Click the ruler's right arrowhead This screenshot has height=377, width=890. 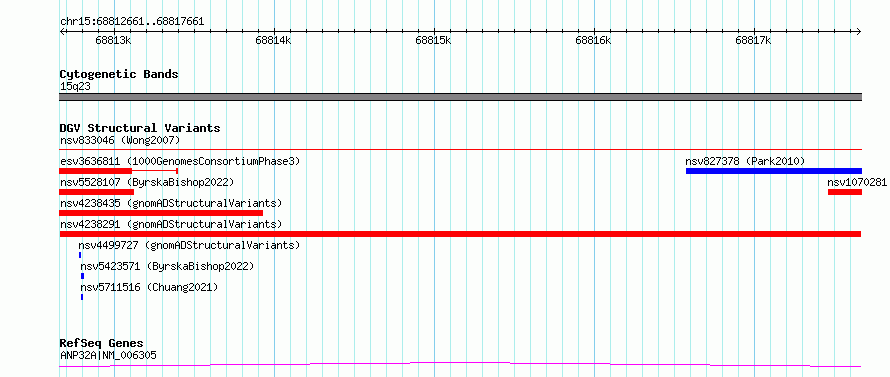[x=859, y=31]
